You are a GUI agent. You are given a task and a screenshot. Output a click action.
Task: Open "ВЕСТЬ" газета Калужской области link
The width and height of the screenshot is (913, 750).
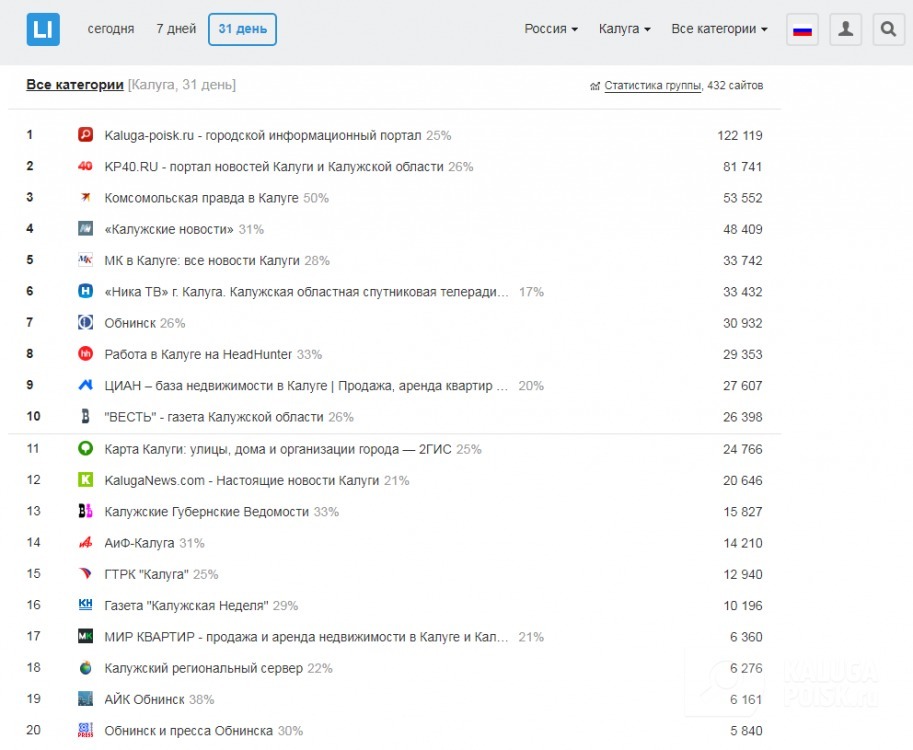tap(214, 417)
